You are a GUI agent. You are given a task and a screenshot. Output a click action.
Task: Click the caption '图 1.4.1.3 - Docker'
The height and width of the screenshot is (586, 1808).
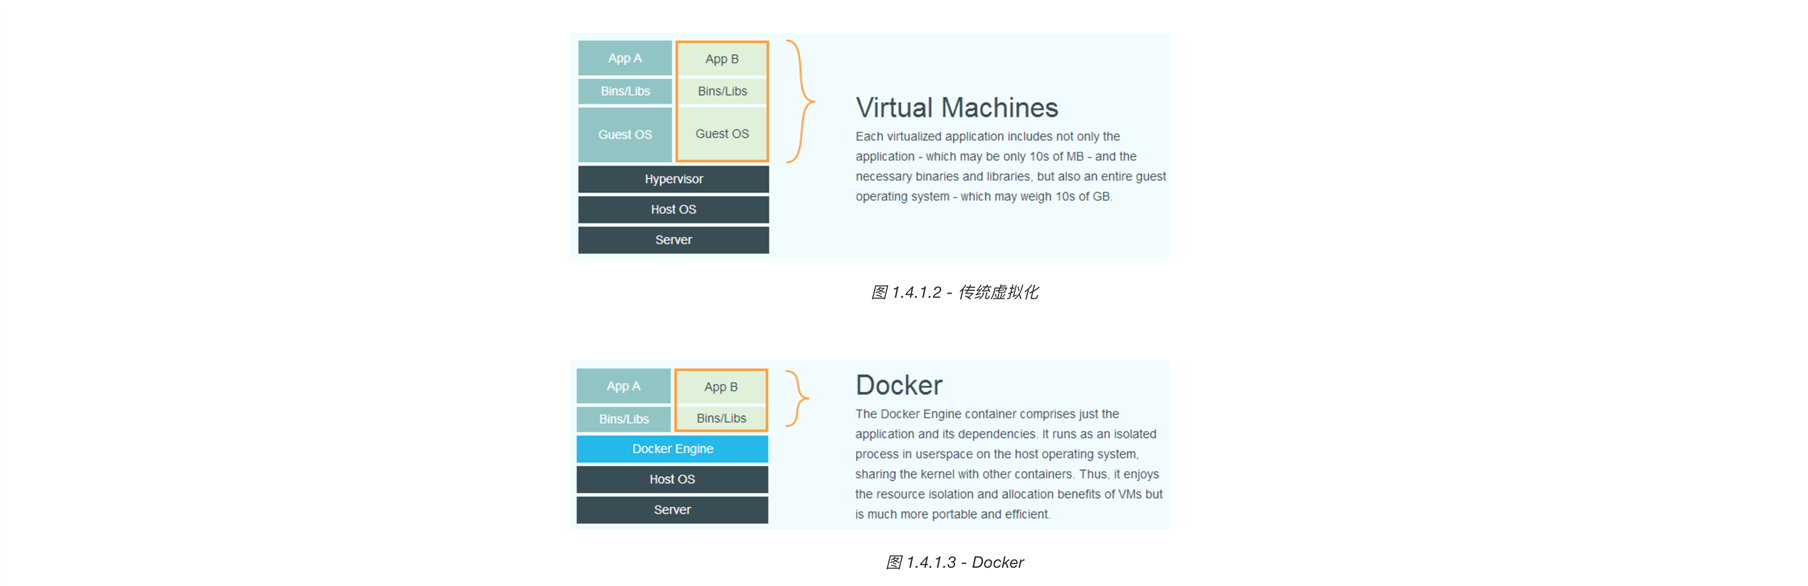954,562
